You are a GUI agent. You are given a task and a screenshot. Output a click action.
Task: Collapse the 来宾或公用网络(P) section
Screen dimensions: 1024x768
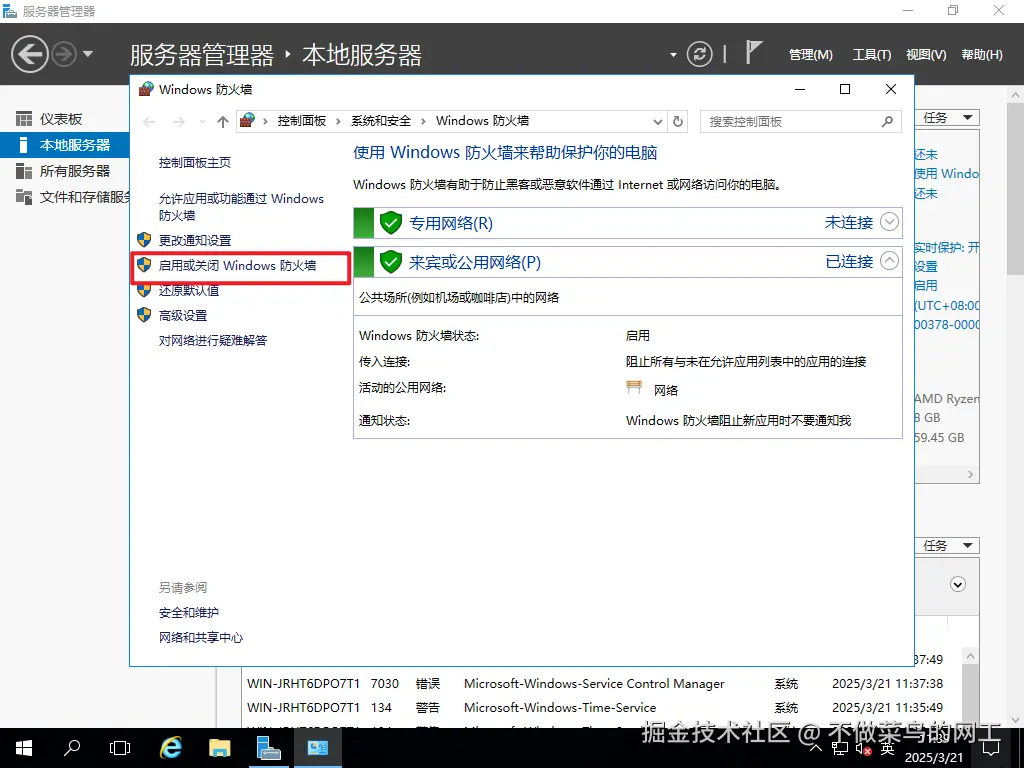tap(890, 261)
